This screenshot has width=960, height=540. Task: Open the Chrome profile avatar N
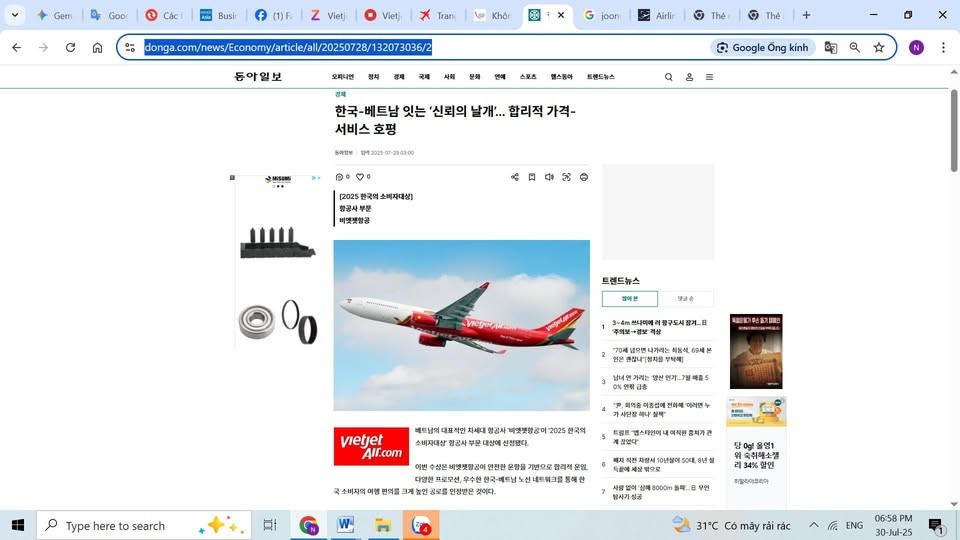tap(916, 47)
